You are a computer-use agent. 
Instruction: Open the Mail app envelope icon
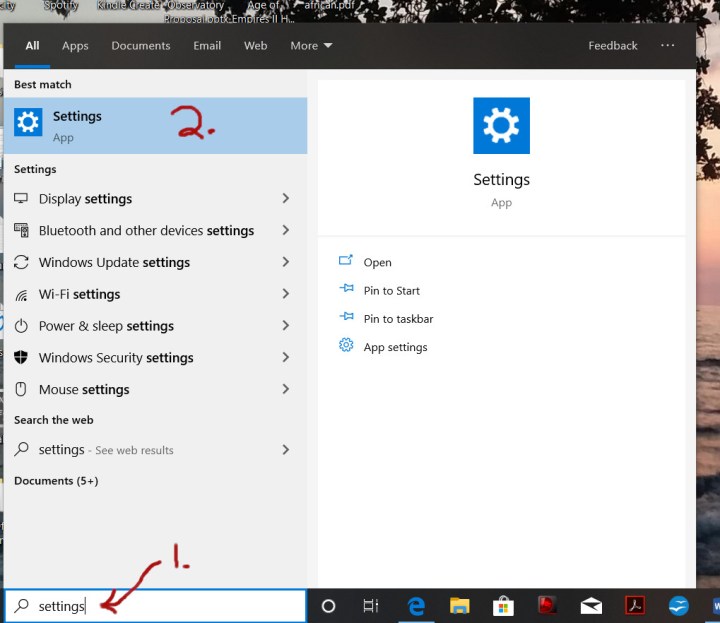(x=590, y=606)
